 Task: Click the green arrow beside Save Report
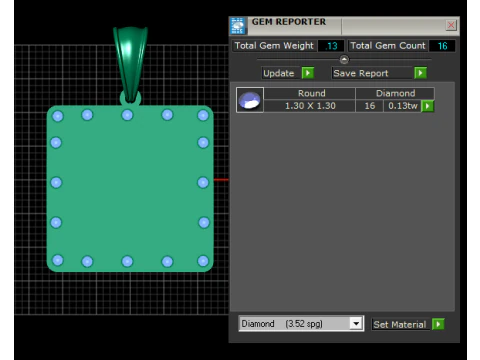coord(420,73)
